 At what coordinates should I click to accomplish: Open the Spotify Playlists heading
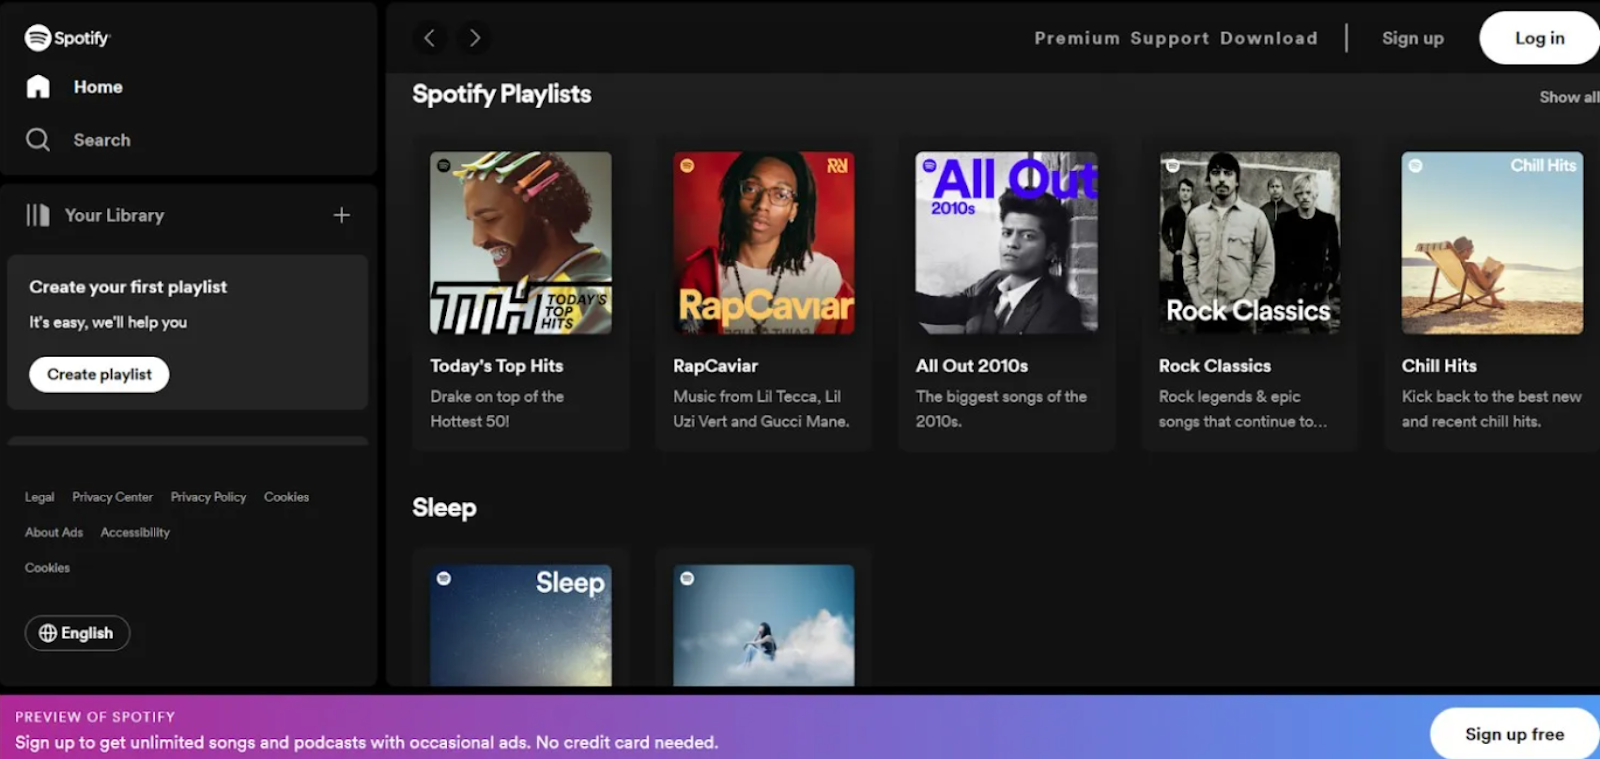502,94
